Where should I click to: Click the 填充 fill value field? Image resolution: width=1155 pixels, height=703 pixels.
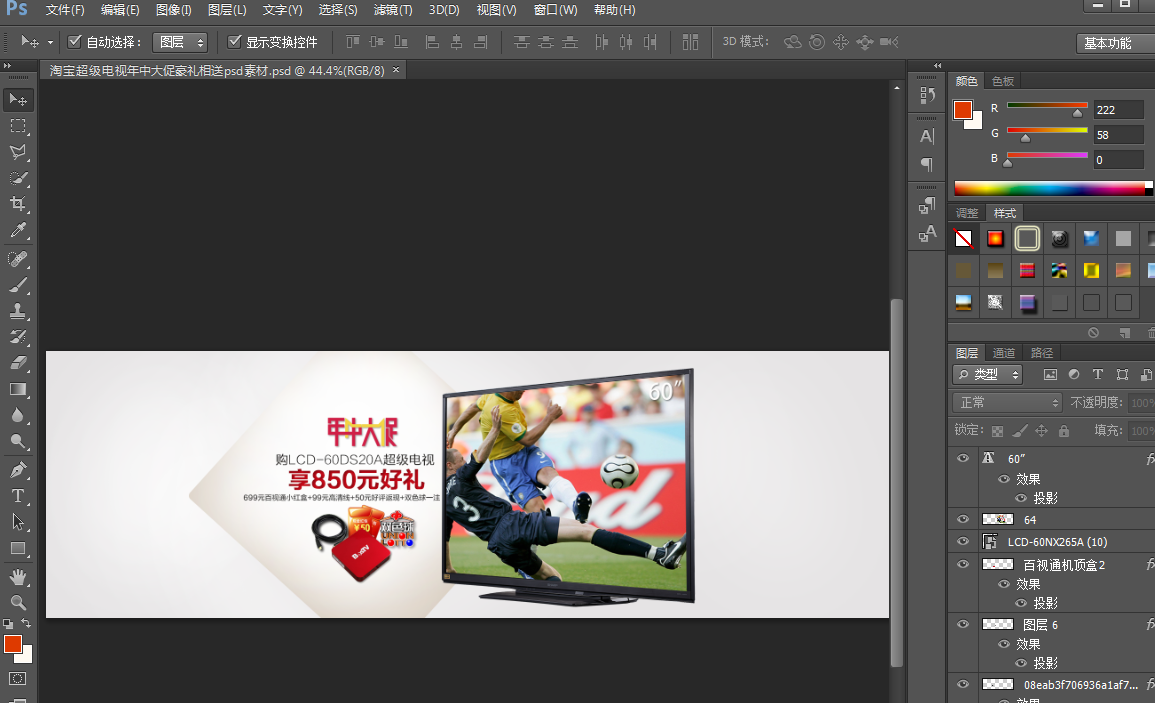pyautogui.click(x=1141, y=430)
